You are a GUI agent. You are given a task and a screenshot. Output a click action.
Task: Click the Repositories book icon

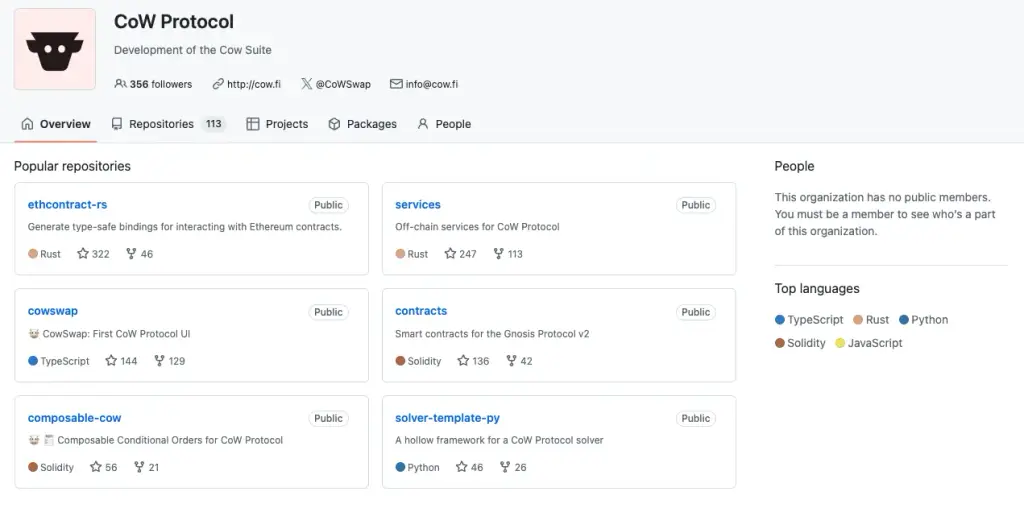click(x=117, y=123)
